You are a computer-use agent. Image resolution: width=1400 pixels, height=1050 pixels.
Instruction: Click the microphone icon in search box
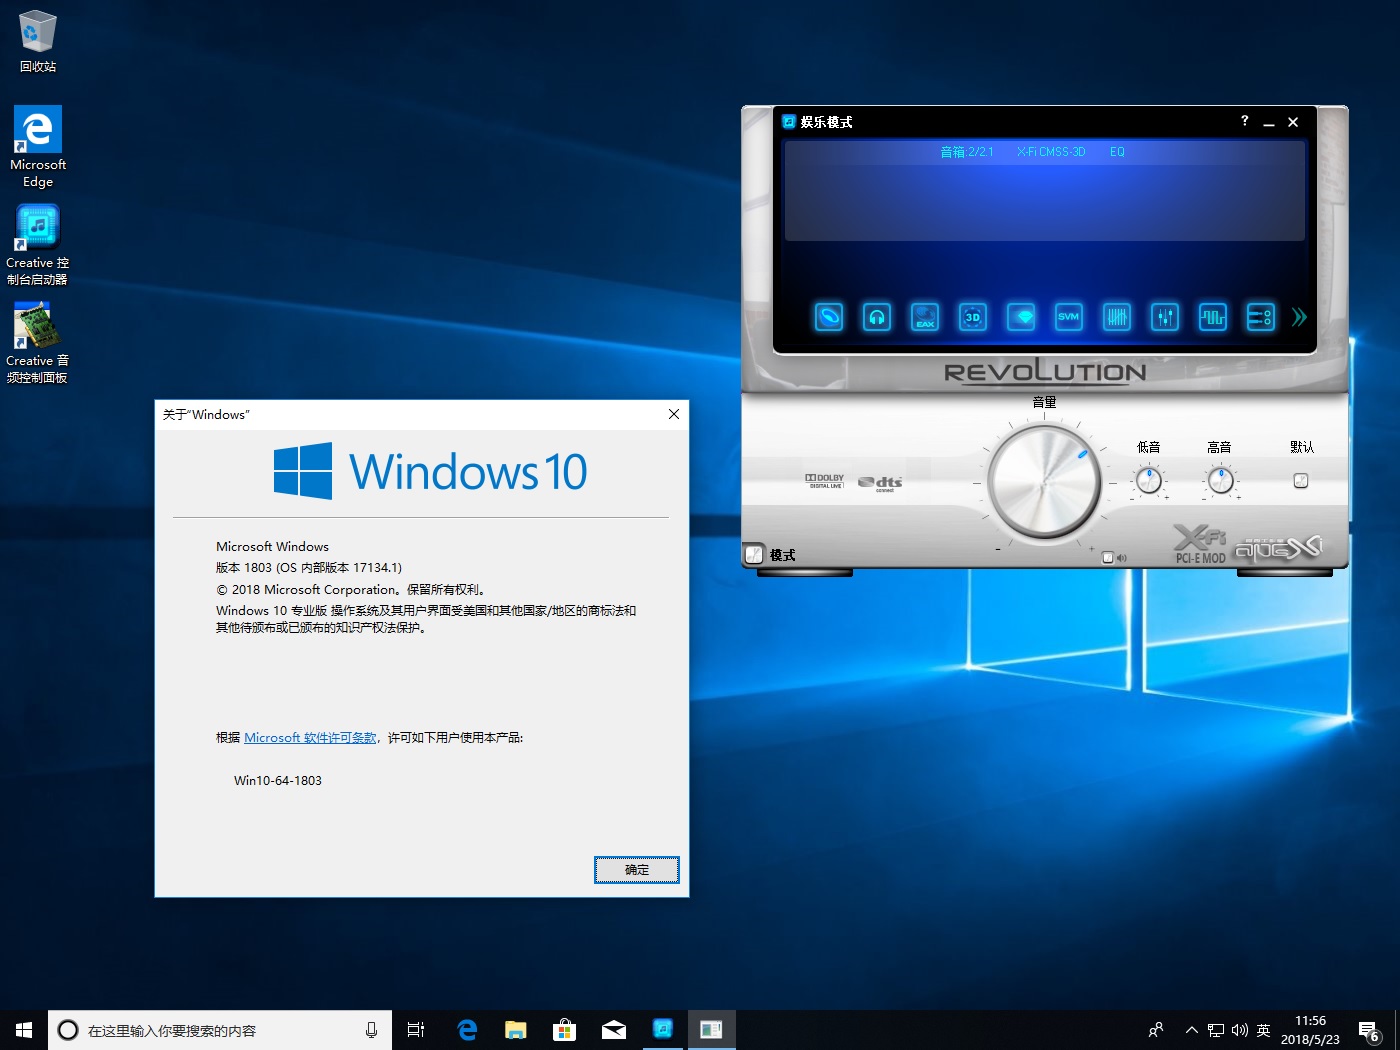pyautogui.click(x=371, y=1030)
